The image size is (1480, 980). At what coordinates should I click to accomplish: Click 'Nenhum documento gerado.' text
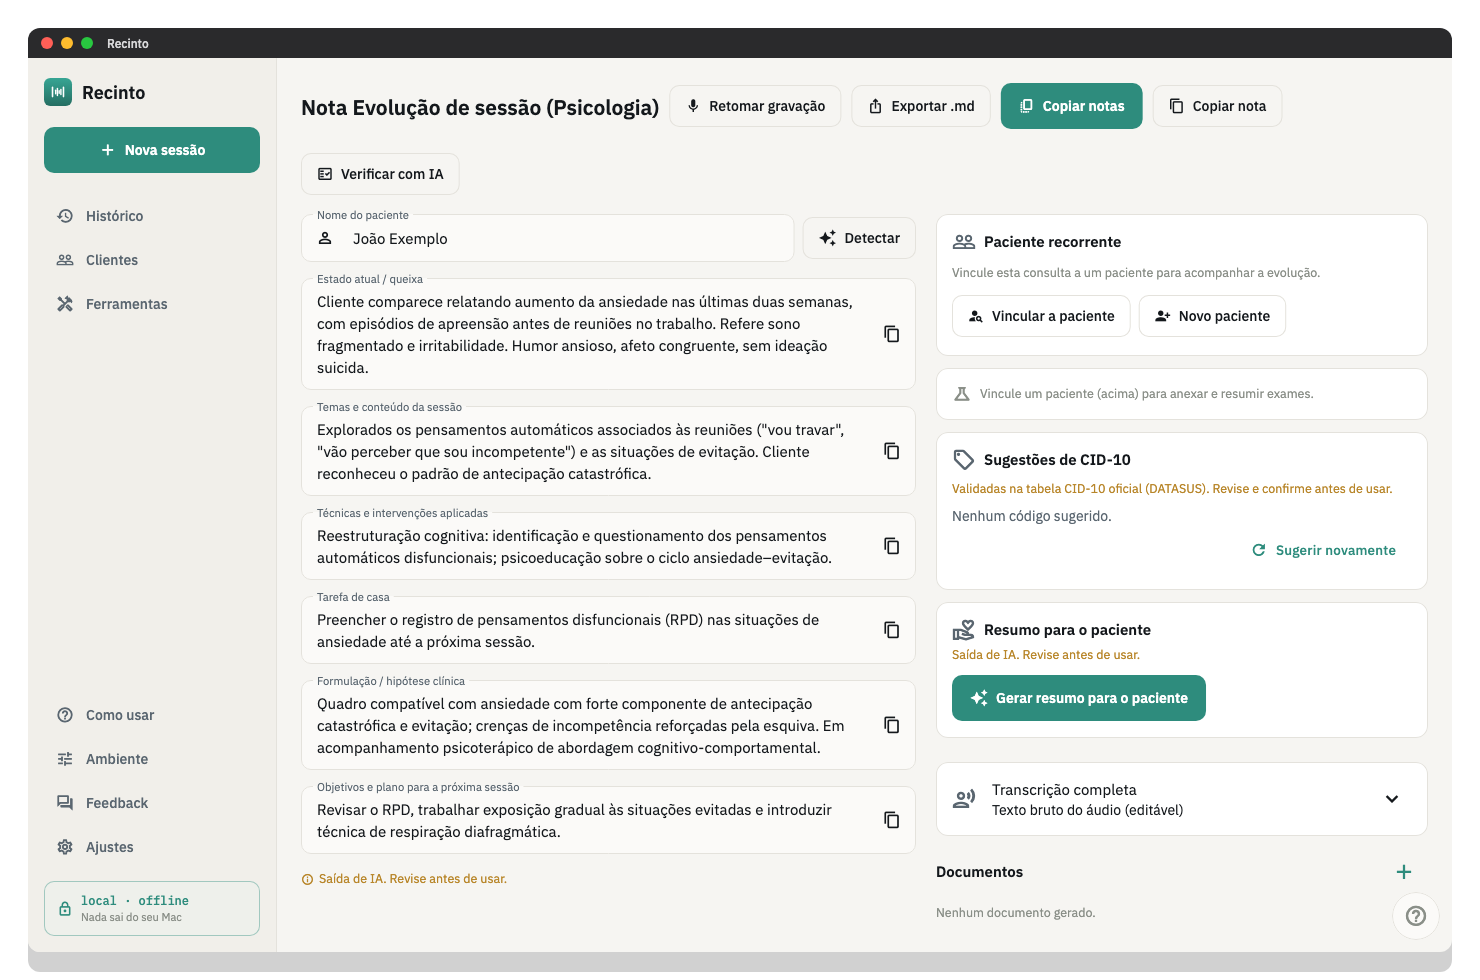[x=1016, y=913]
